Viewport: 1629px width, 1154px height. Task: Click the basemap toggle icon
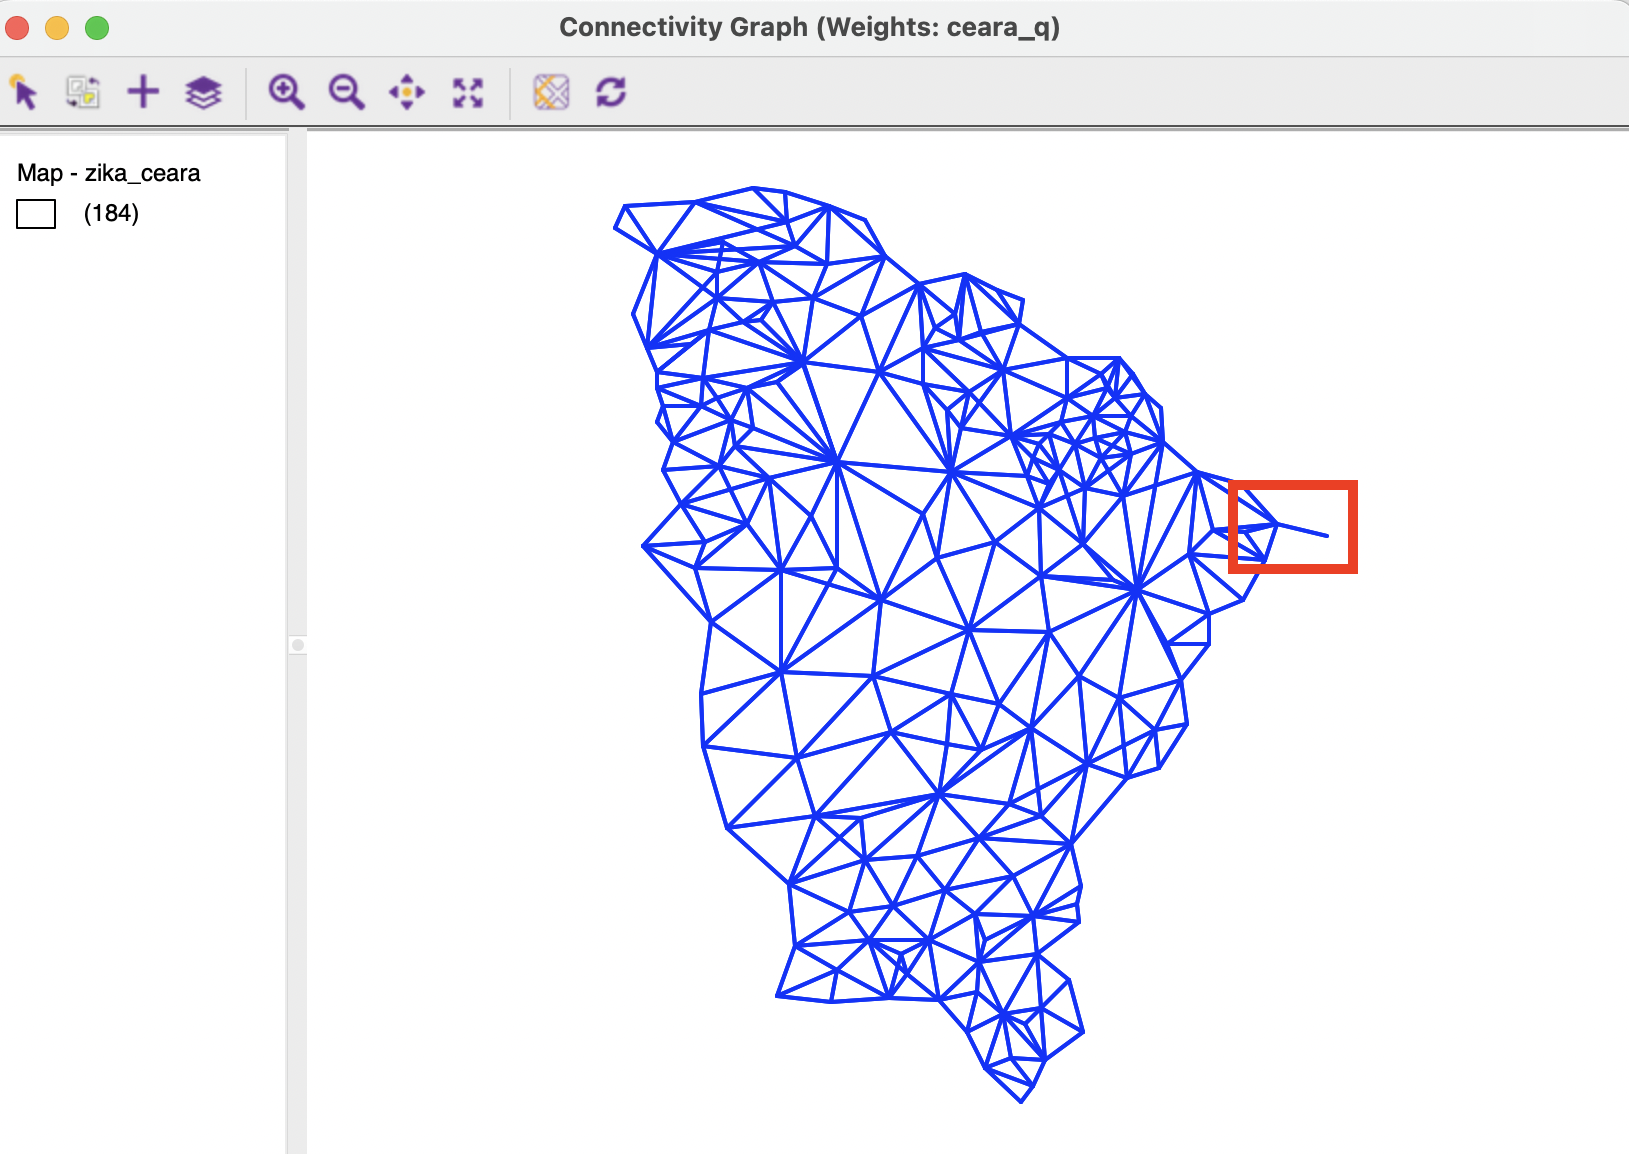pyautogui.click(x=551, y=92)
